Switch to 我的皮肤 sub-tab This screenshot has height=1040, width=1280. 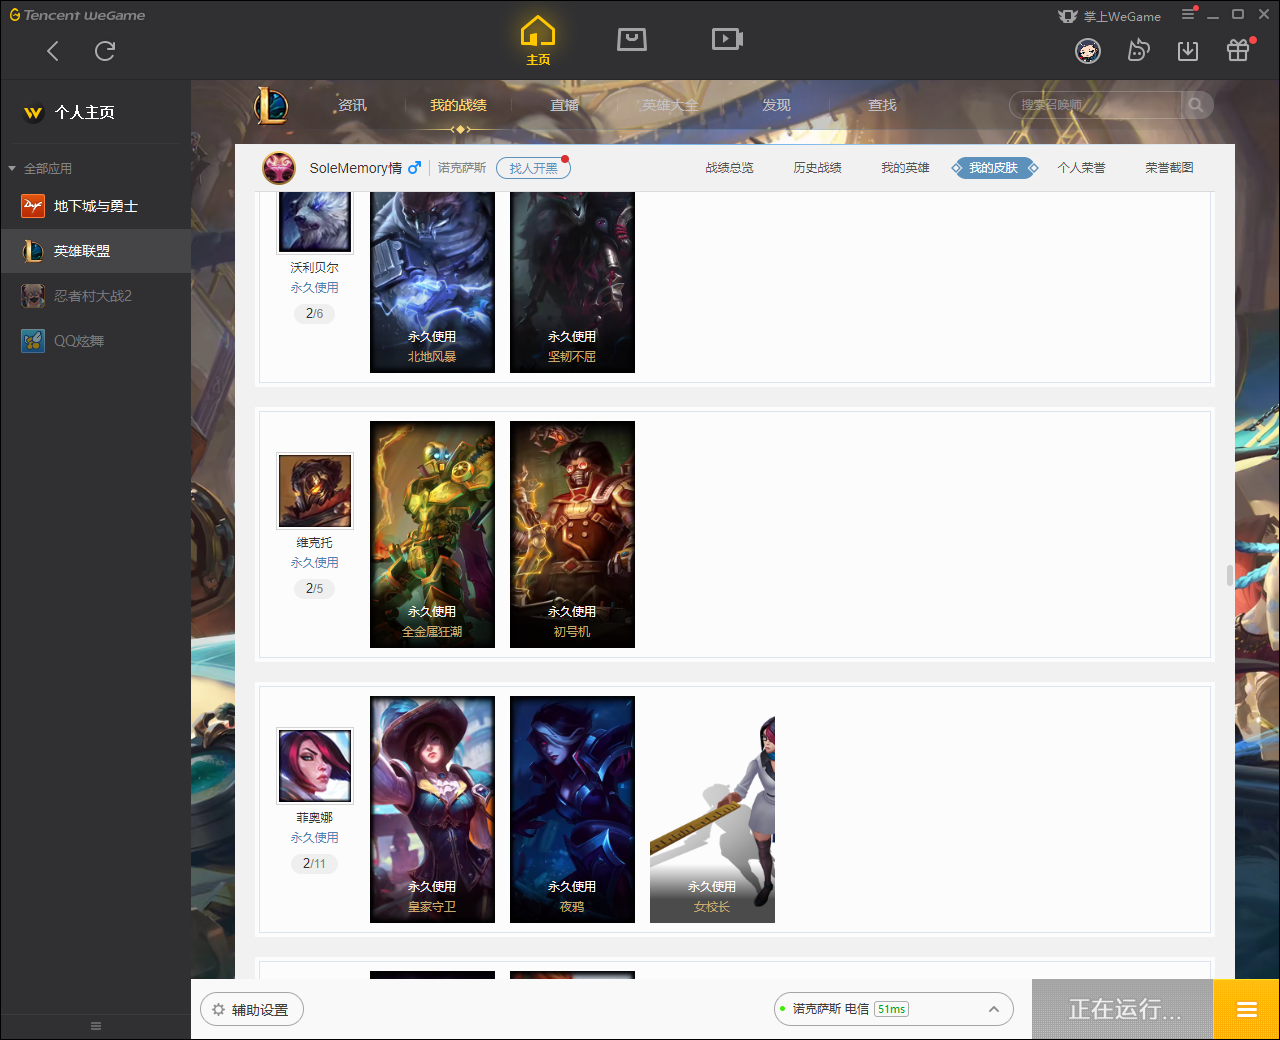coord(993,168)
